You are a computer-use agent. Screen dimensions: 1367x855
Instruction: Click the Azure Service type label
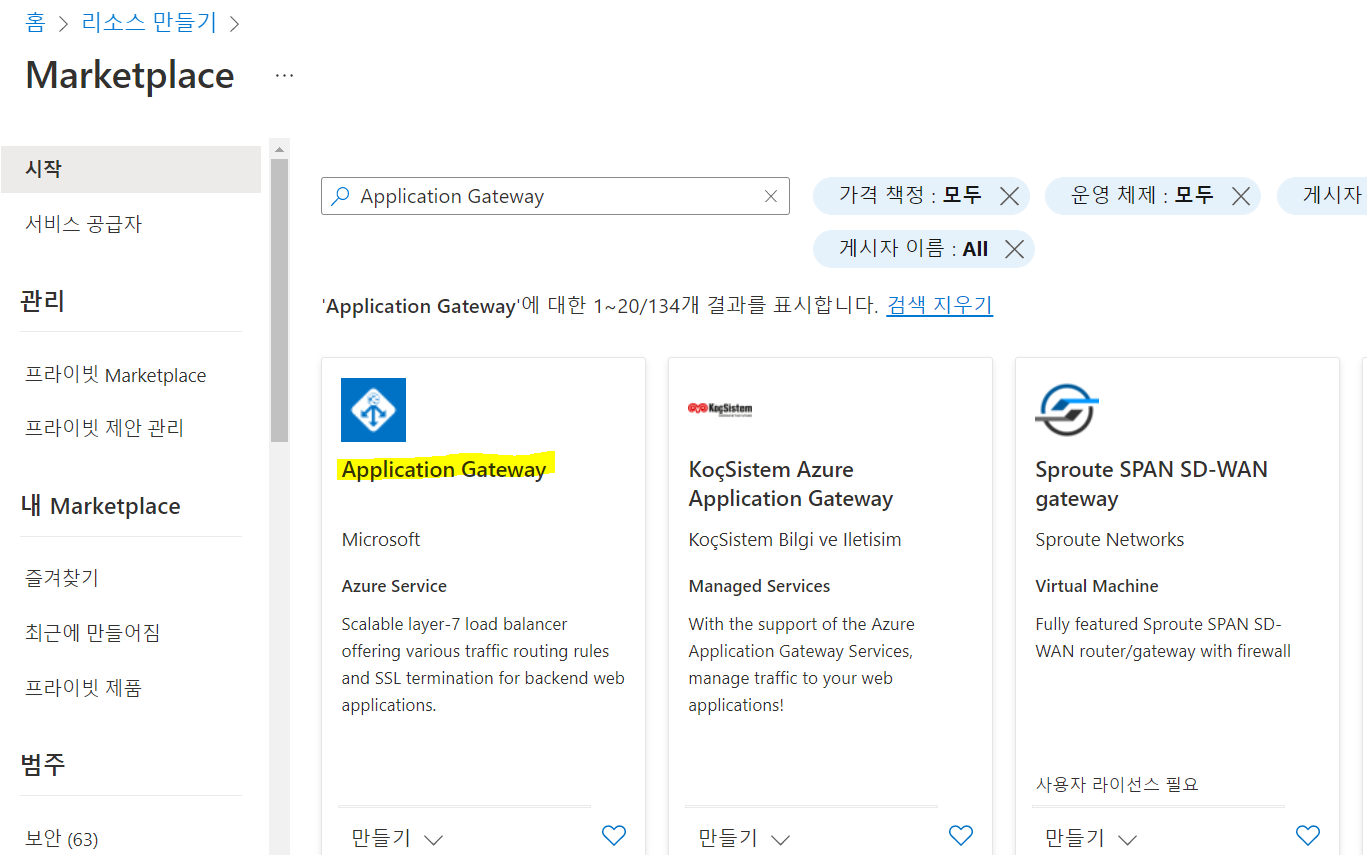394,586
